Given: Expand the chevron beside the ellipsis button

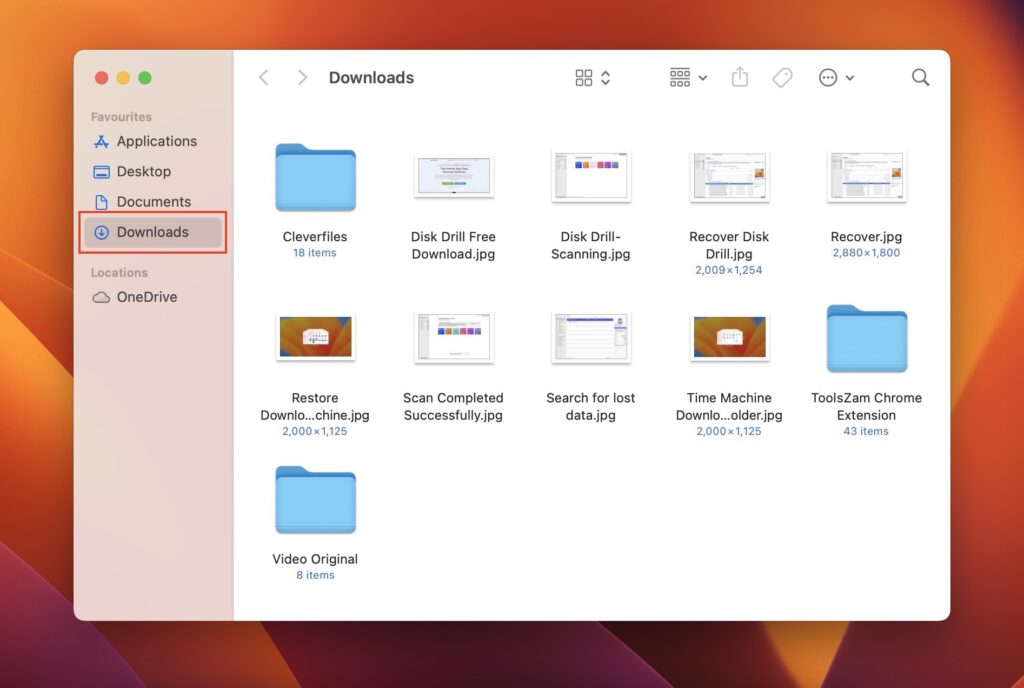Looking at the screenshot, I should (x=850, y=77).
